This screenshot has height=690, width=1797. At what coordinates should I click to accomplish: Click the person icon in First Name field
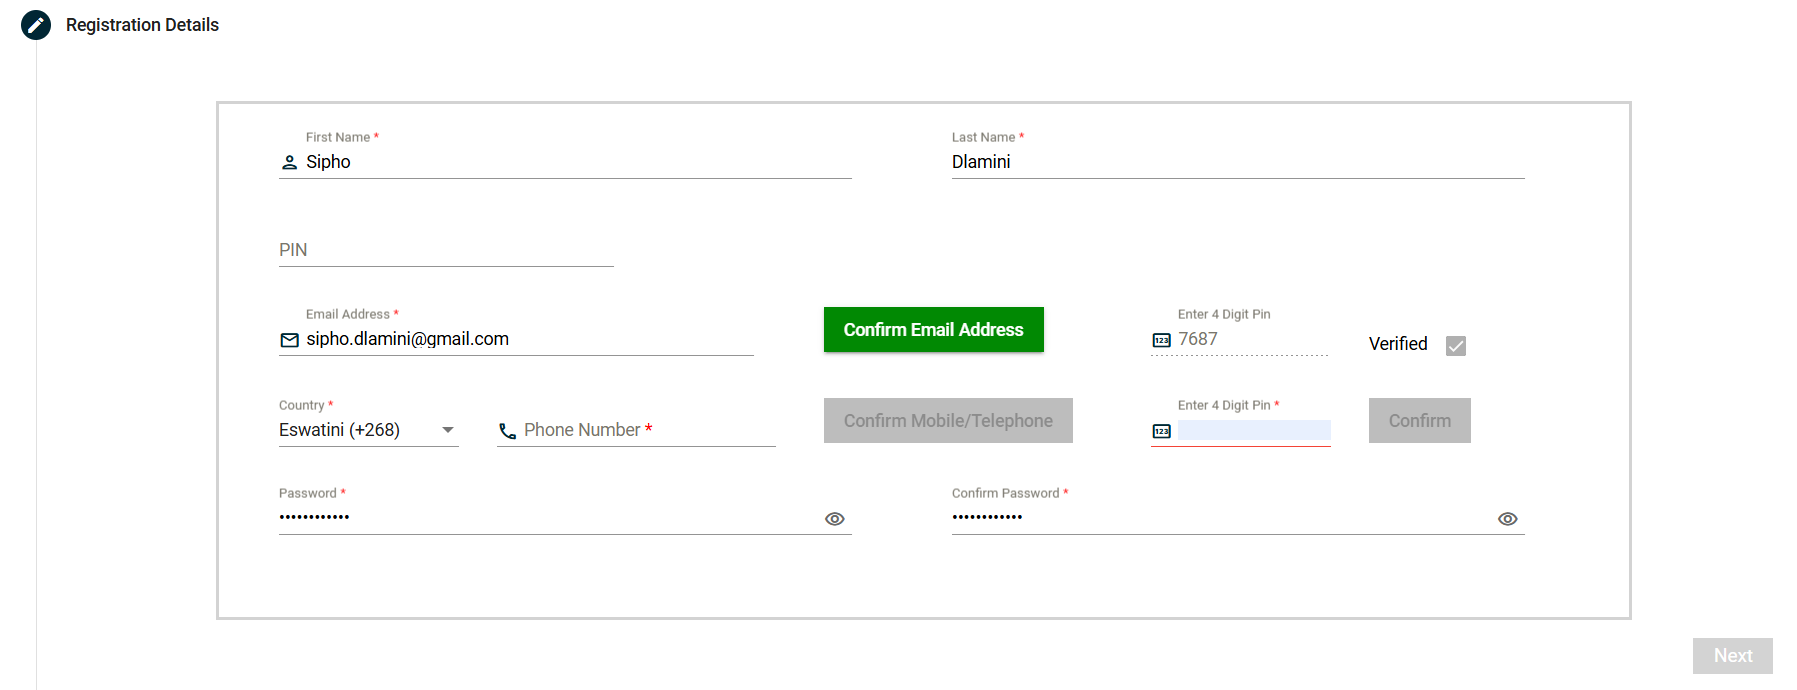tap(289, 162)
